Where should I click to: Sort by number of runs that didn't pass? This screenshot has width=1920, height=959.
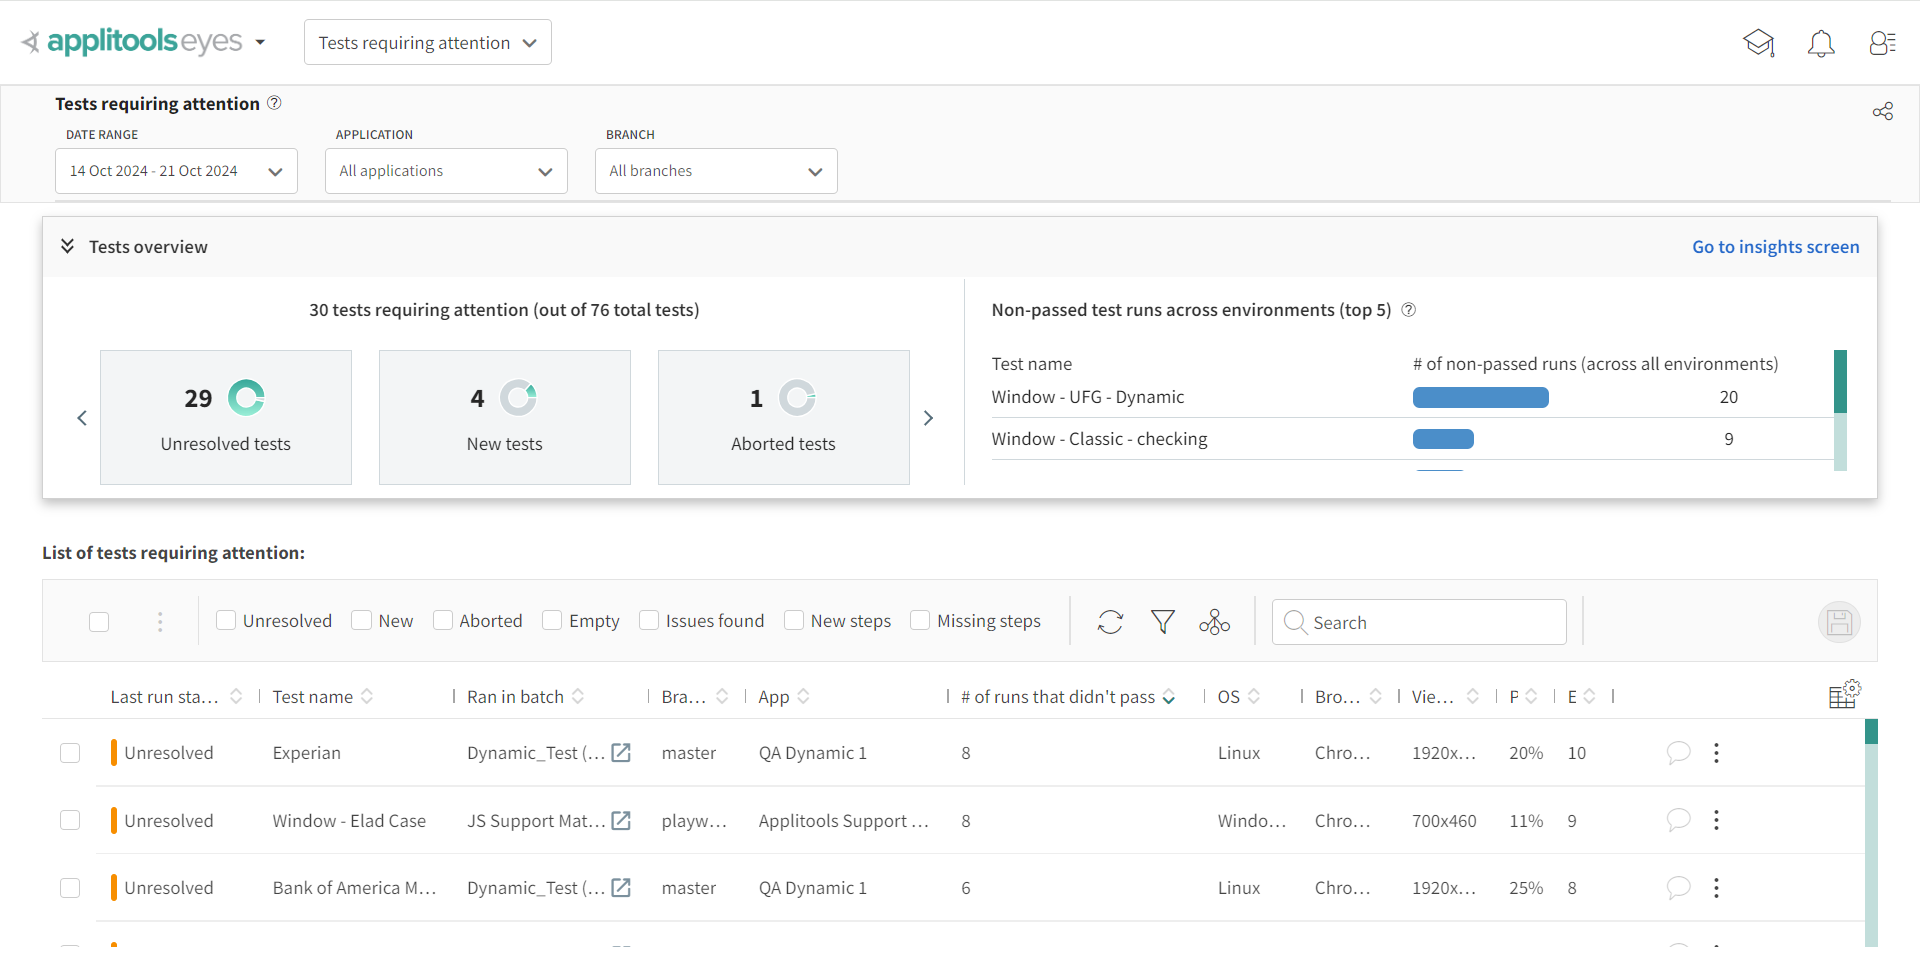[1168, 697]
